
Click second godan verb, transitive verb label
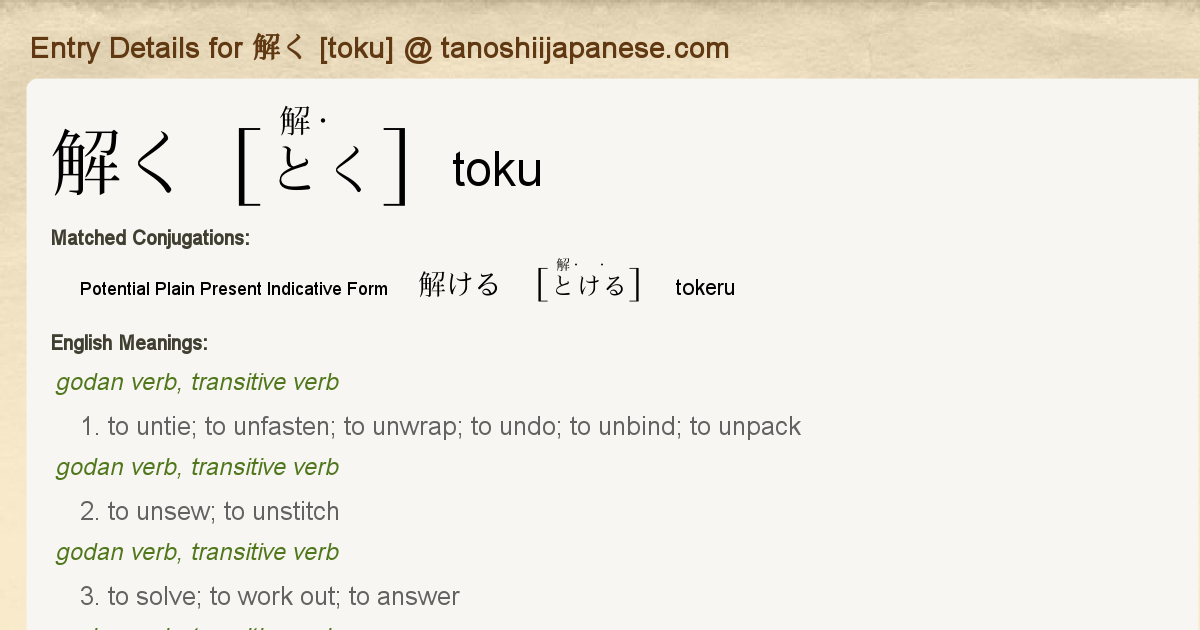click(x=197, y=467)
